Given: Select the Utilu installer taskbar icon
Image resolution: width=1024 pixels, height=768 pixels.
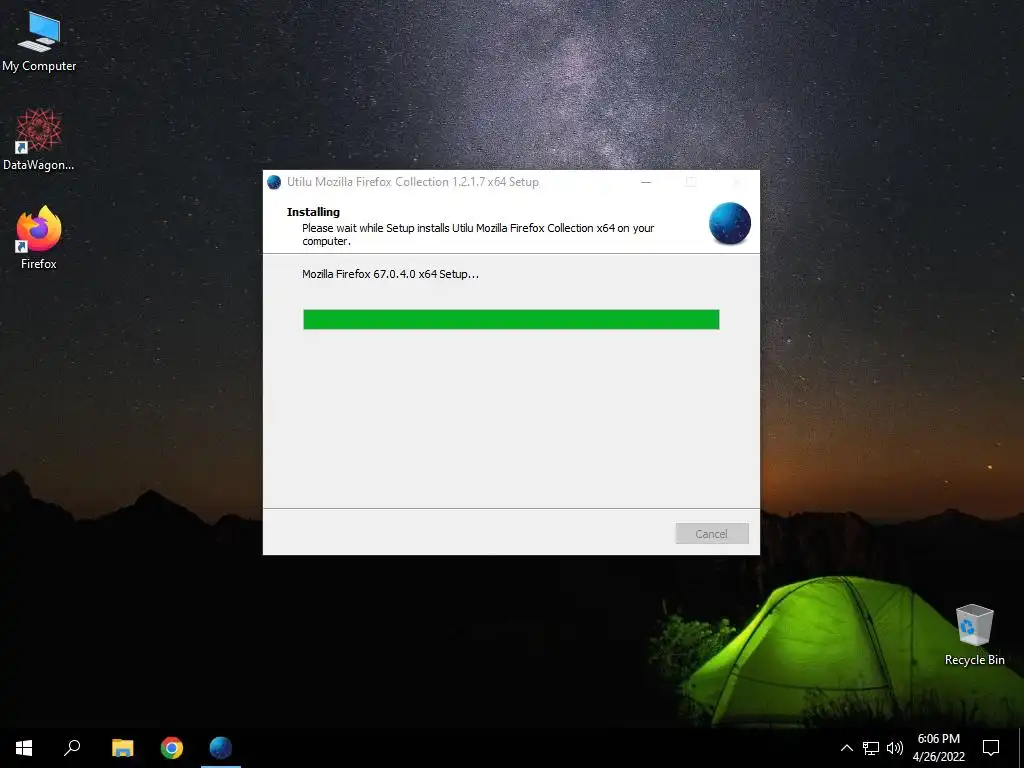Looking at the screenshot, I should click(x=221, y=748).
